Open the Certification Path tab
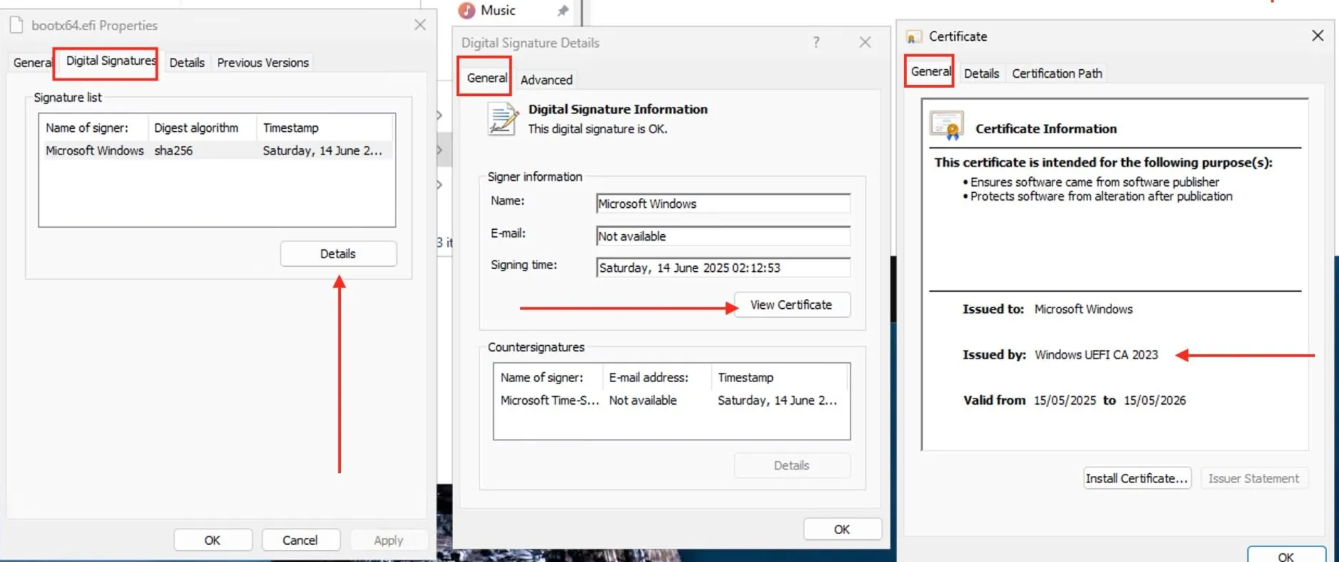The width and height of the screenshot is (1339, 562). click(x=1057, y=73)
